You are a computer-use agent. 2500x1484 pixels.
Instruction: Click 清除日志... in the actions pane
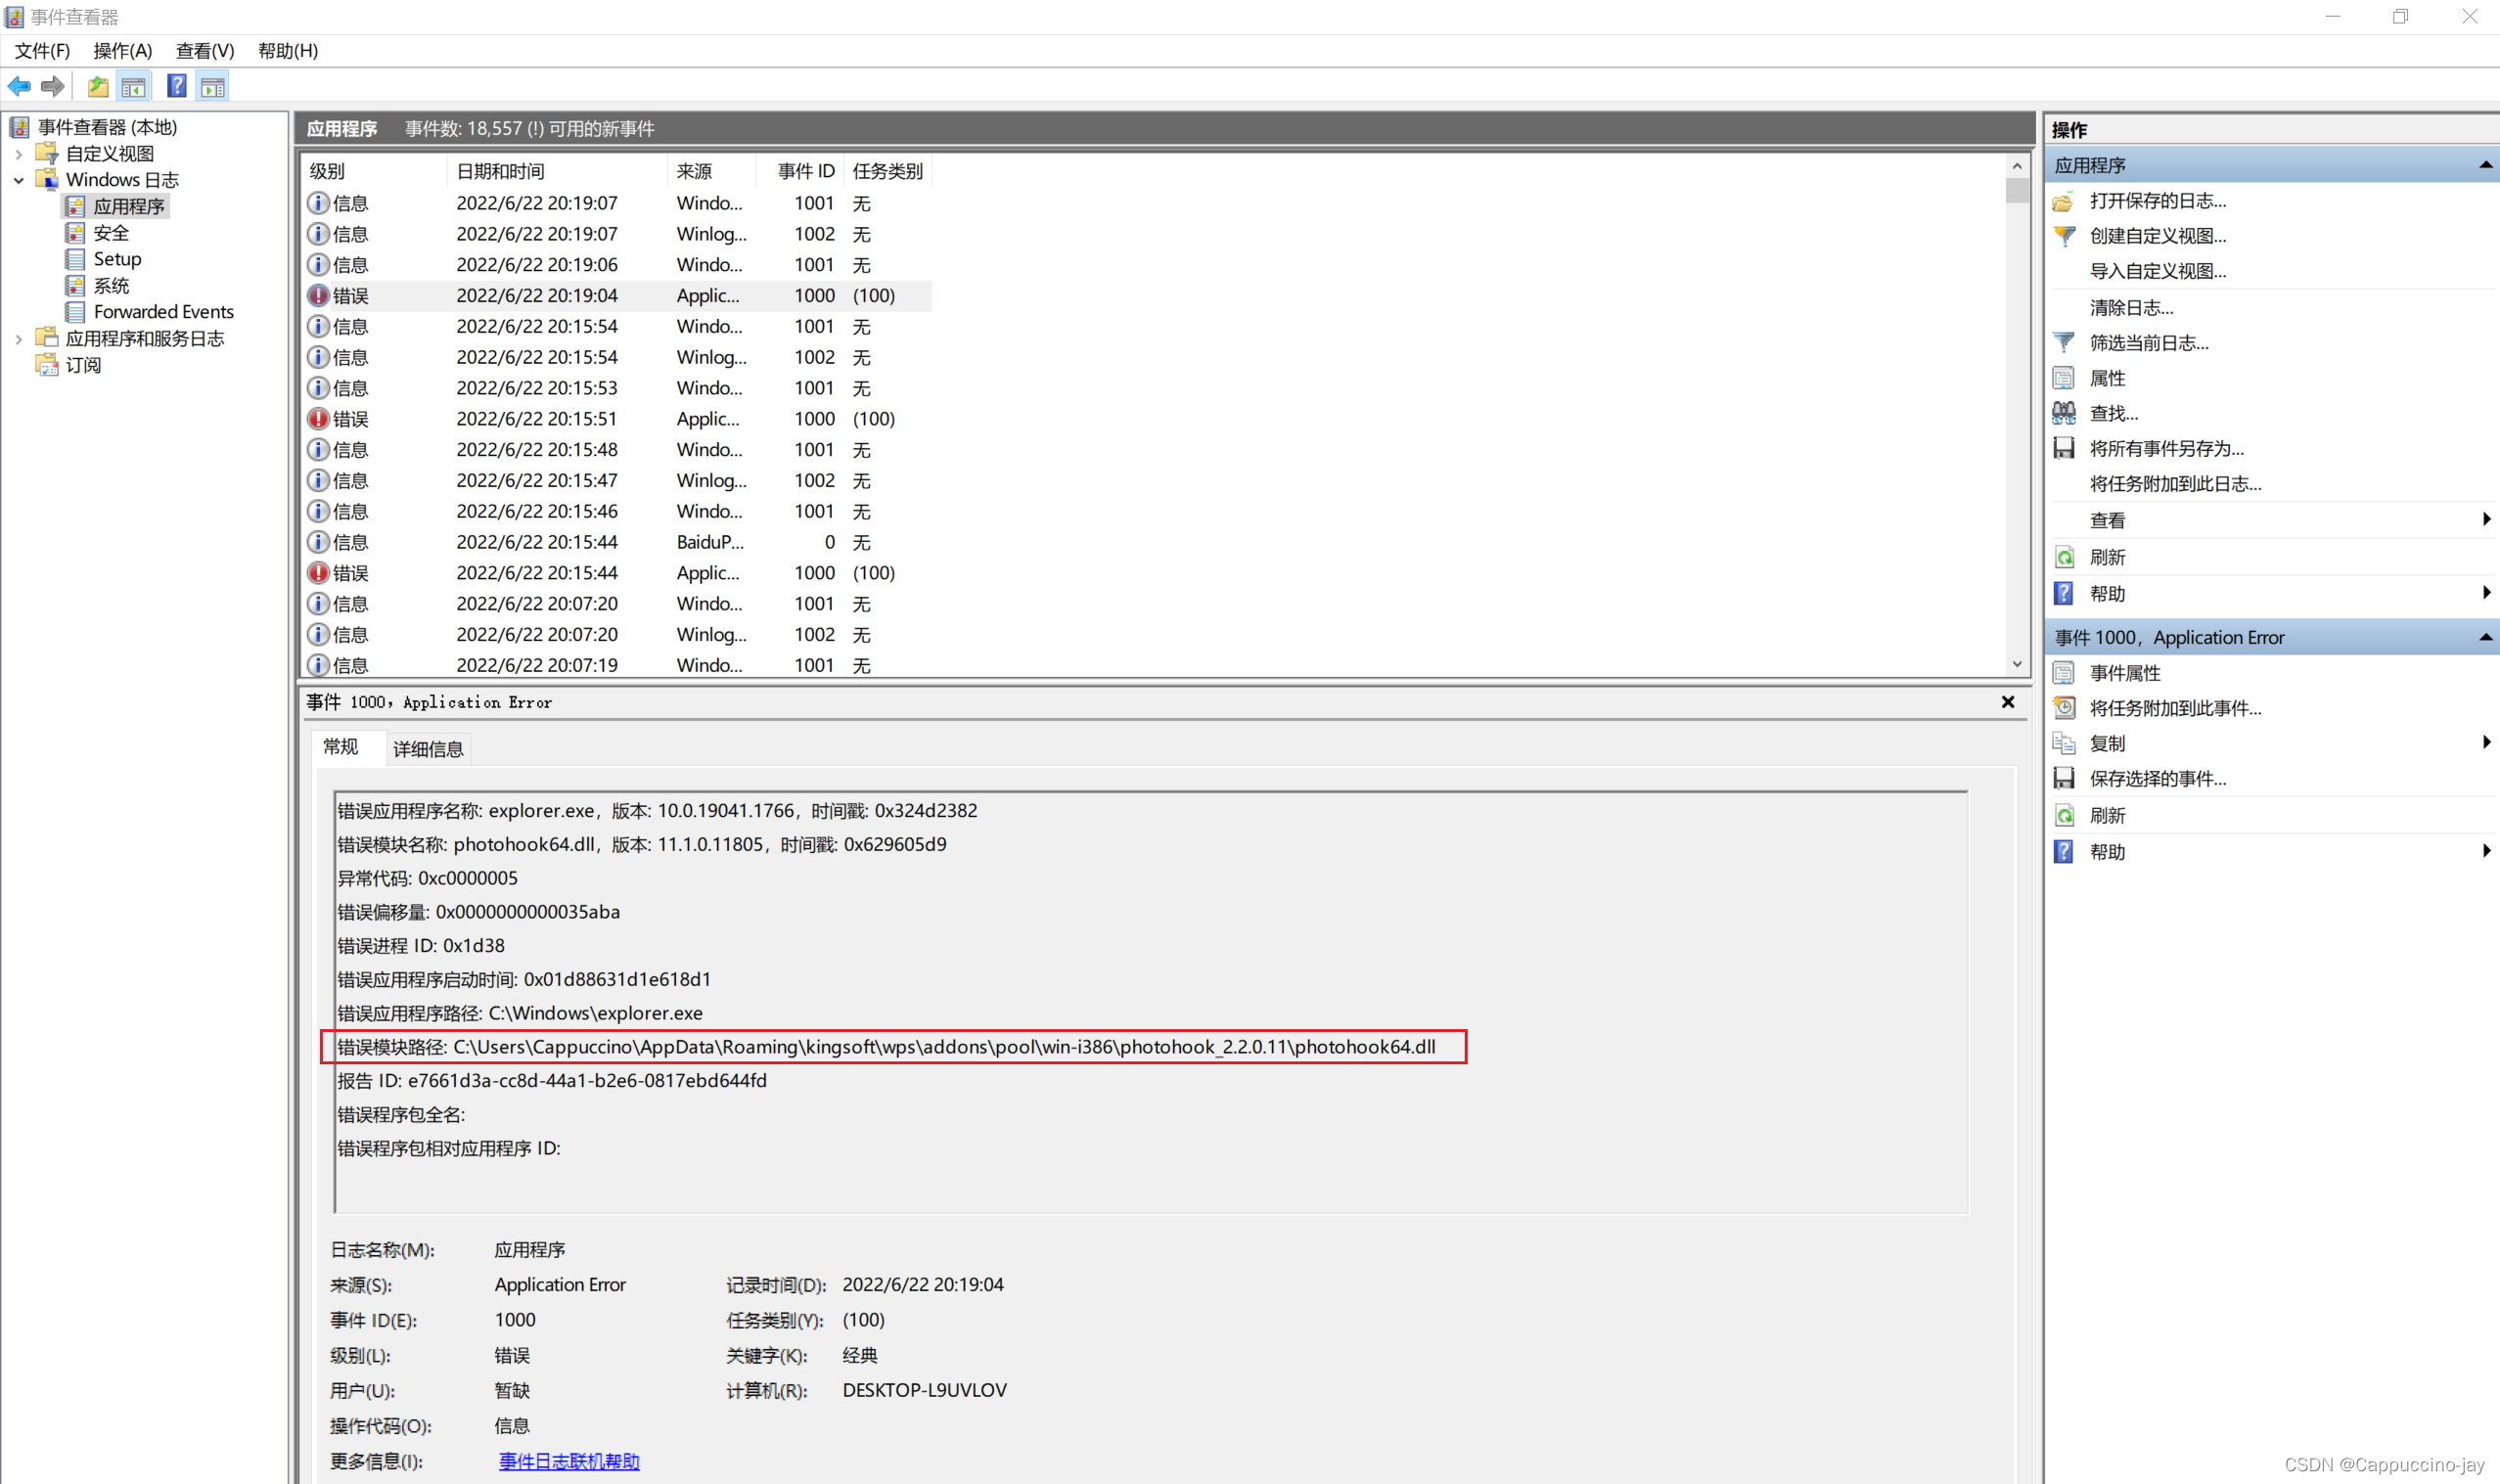[x=2131, y=307]
